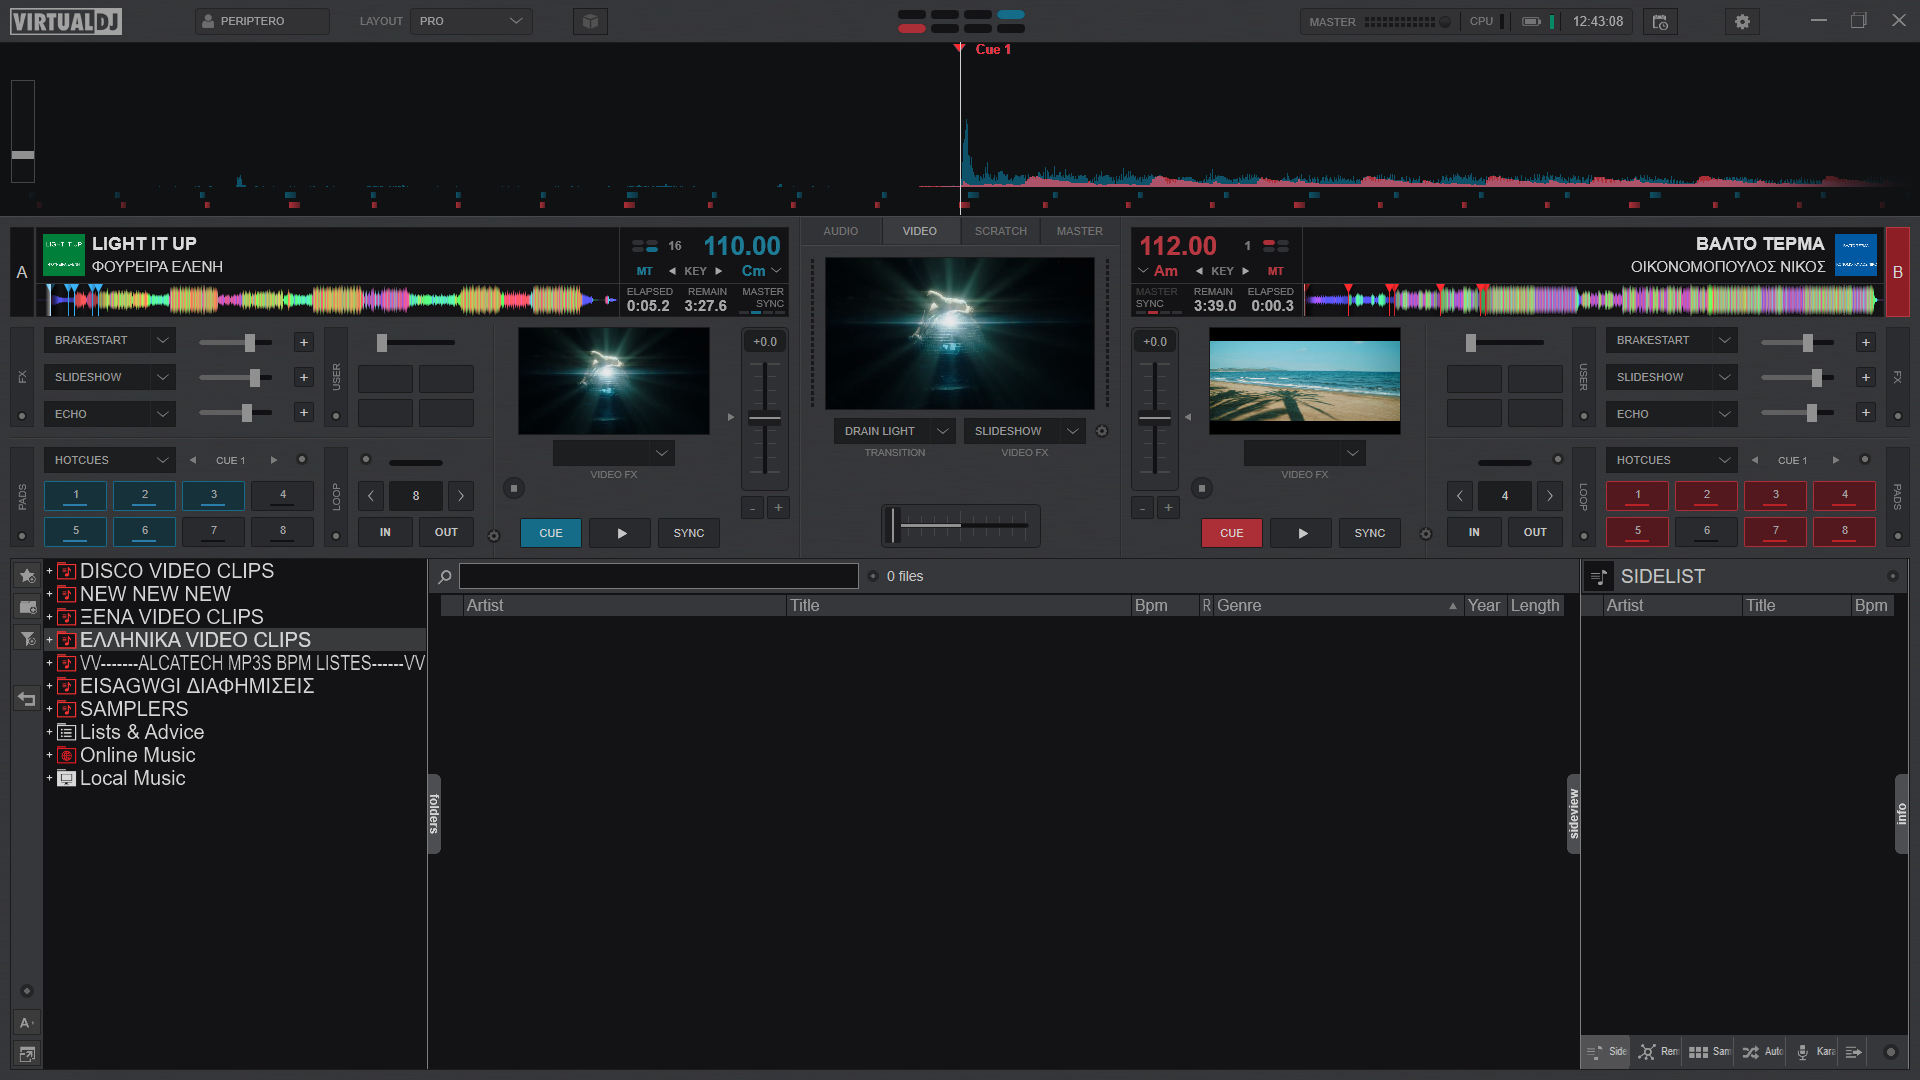This screenshot has height=1080, width=1920.
Task: Switch to the SCRATCH mixer tab
Action: pos(1001,231)
